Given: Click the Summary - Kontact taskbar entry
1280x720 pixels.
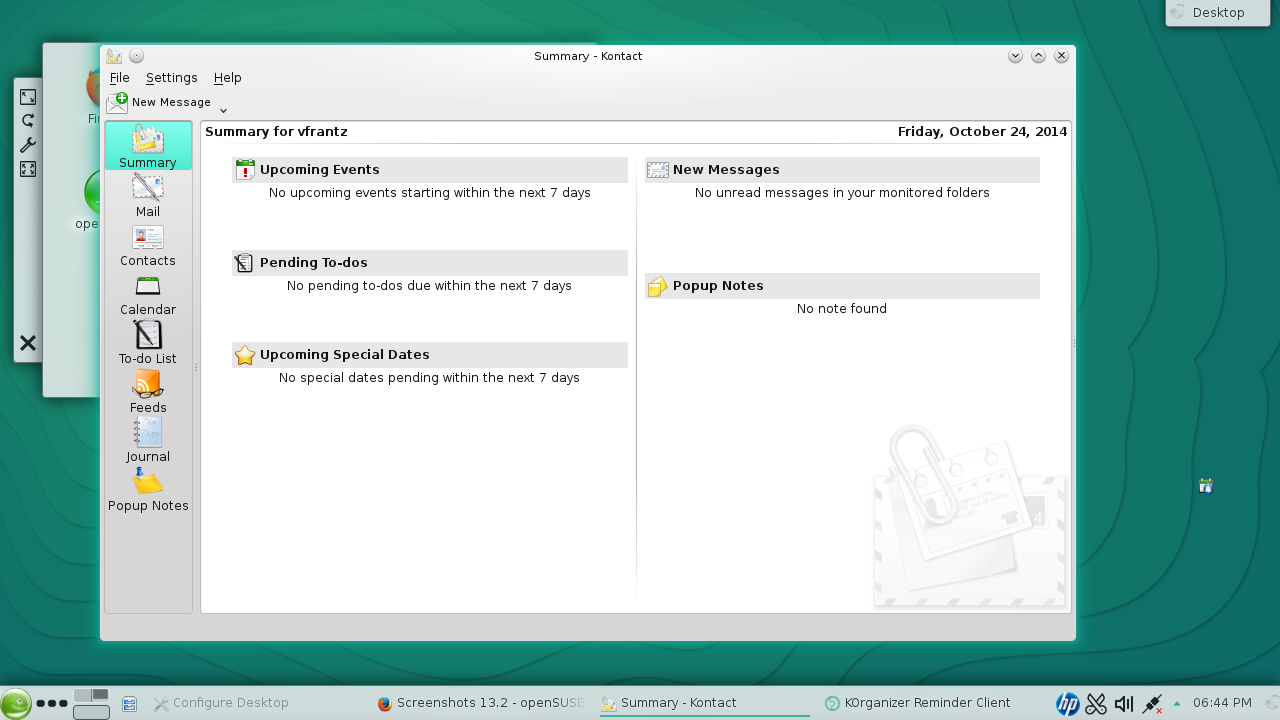Looking at the screenshot, I should point(705,703).
